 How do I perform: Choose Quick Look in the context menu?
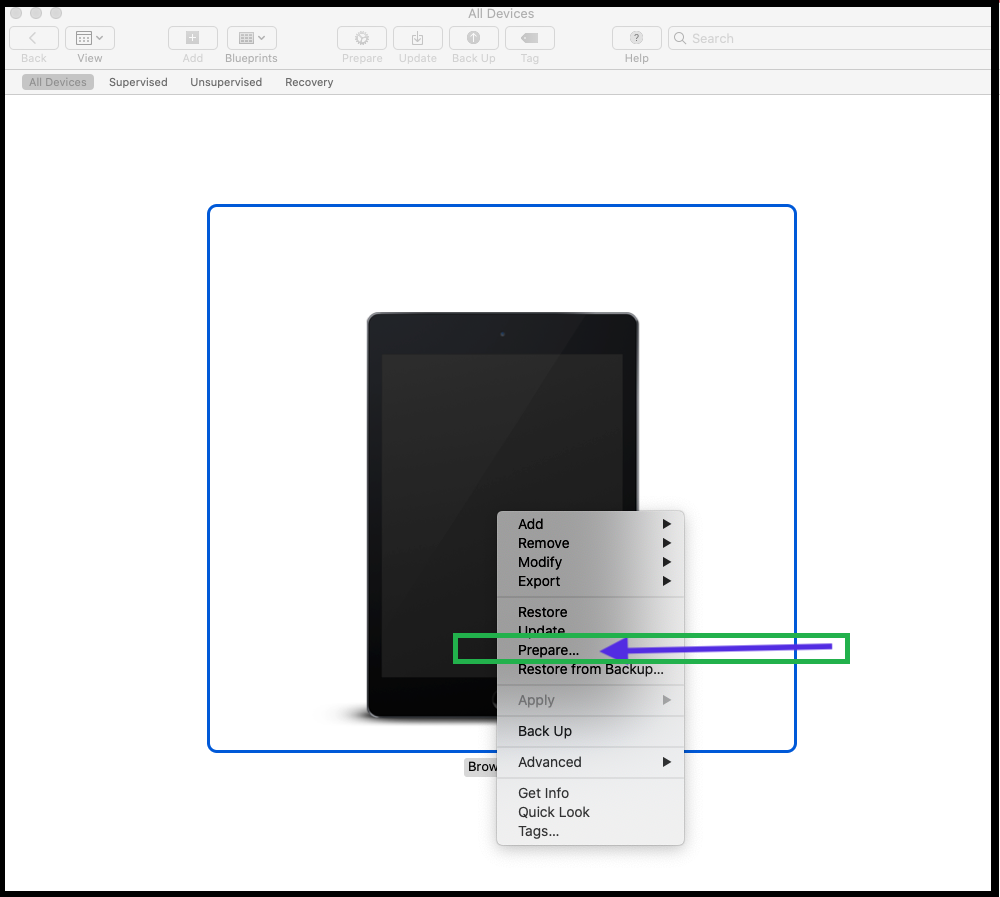(553, 812)
